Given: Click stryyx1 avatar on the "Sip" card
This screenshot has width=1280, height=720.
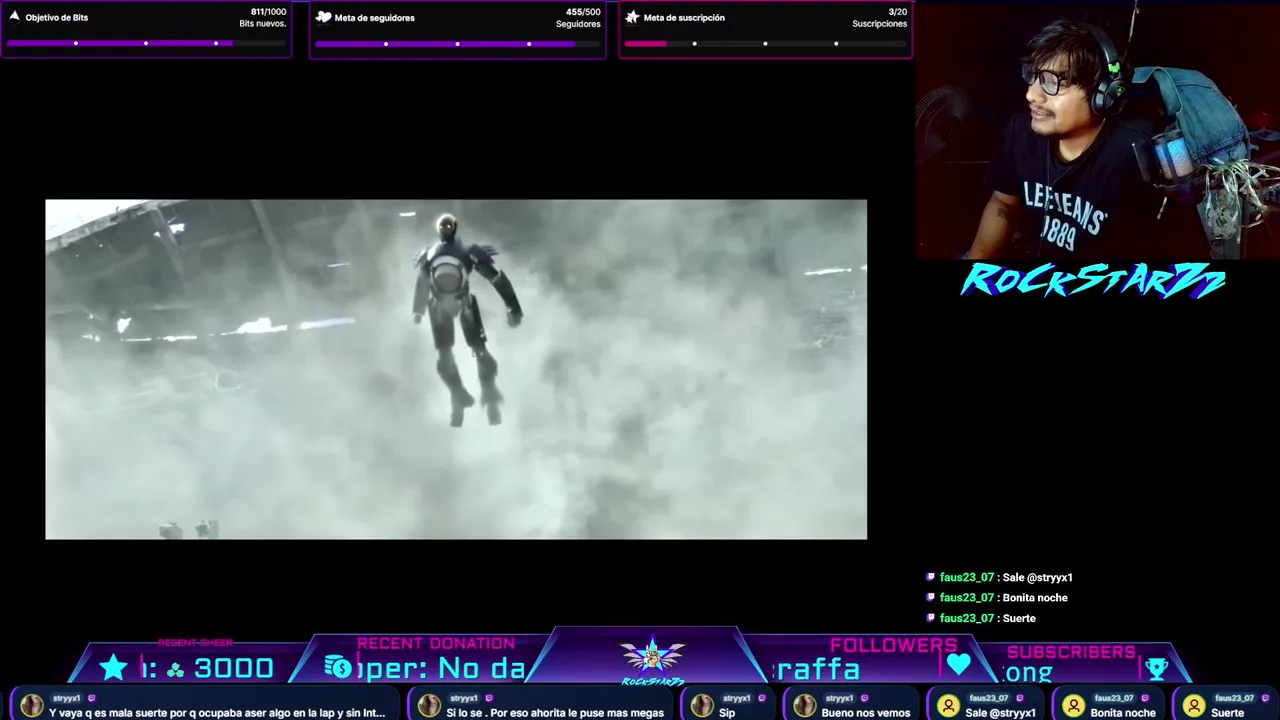Looking at the screenshot, I should [702, 706].
